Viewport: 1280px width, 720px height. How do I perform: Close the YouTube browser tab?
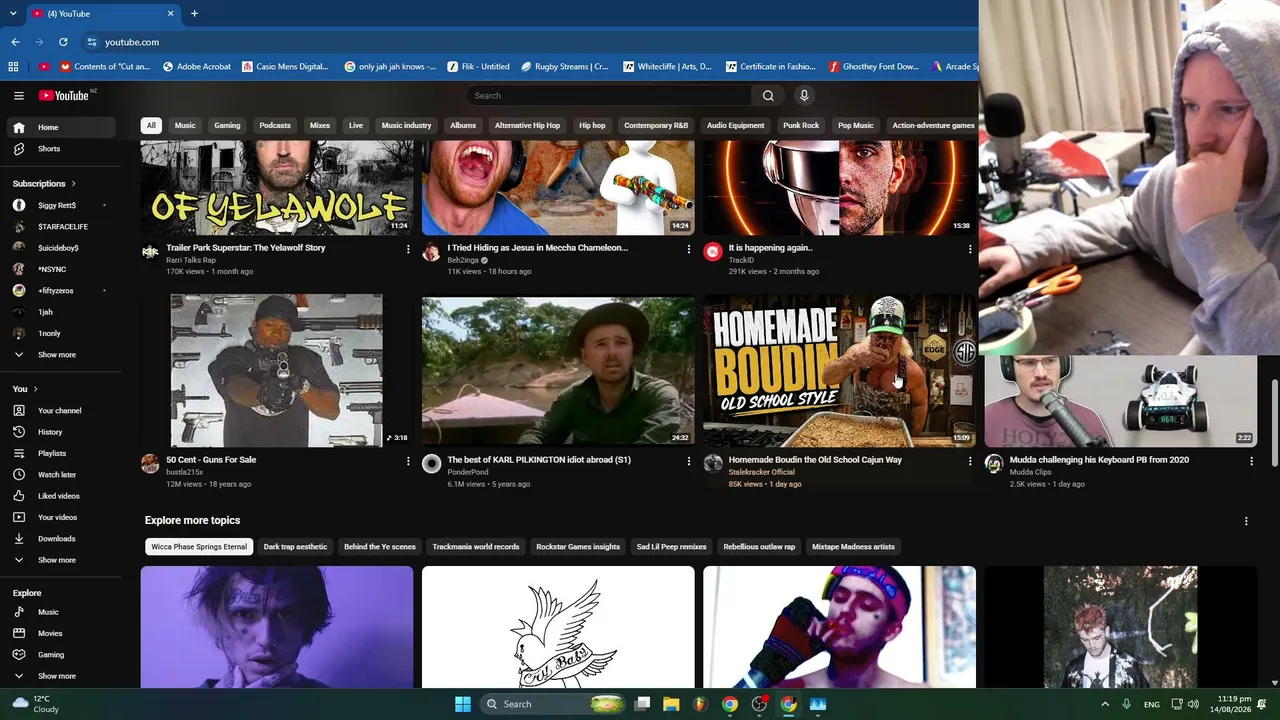(x=170, y=14)
